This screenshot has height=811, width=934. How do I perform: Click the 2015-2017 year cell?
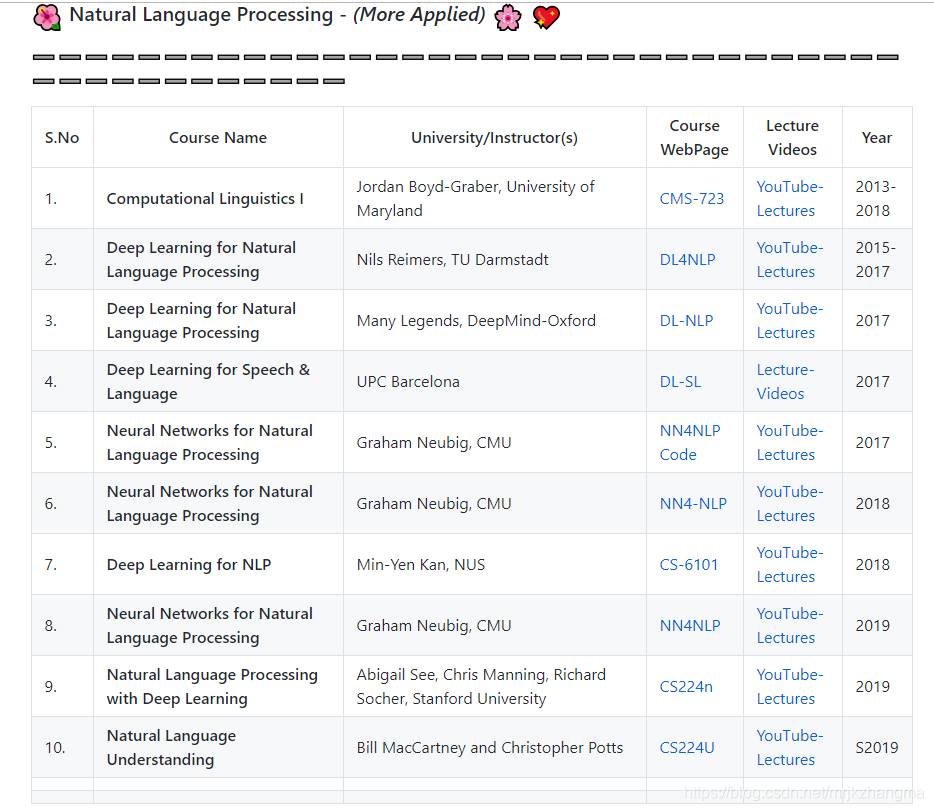[876, 260]
